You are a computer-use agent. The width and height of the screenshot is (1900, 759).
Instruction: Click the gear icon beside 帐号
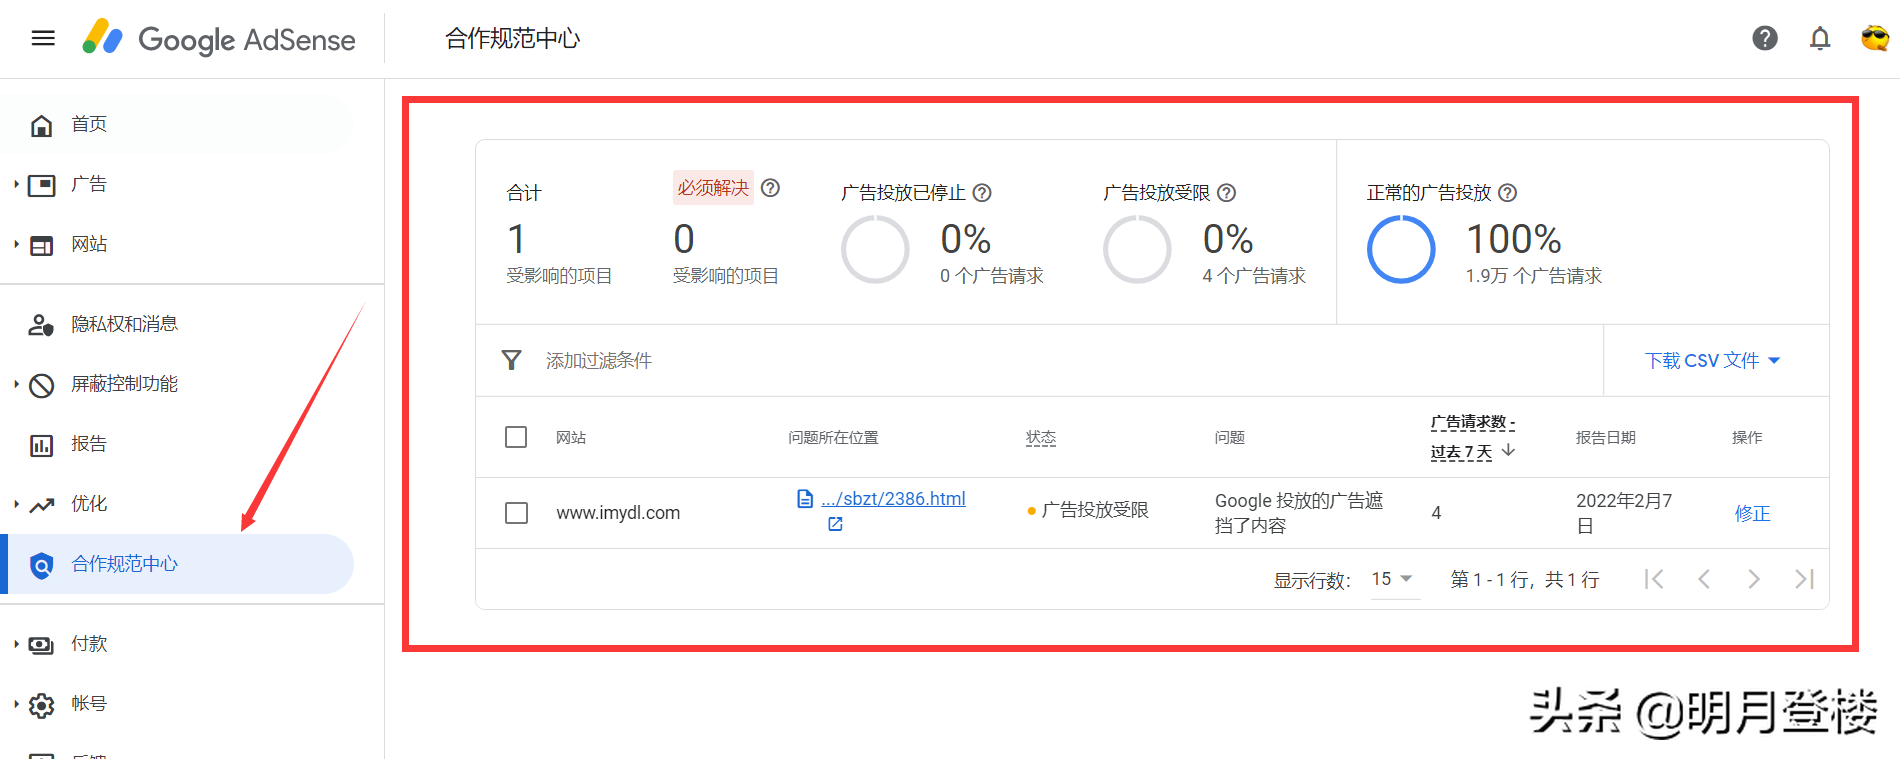[41, 705]
